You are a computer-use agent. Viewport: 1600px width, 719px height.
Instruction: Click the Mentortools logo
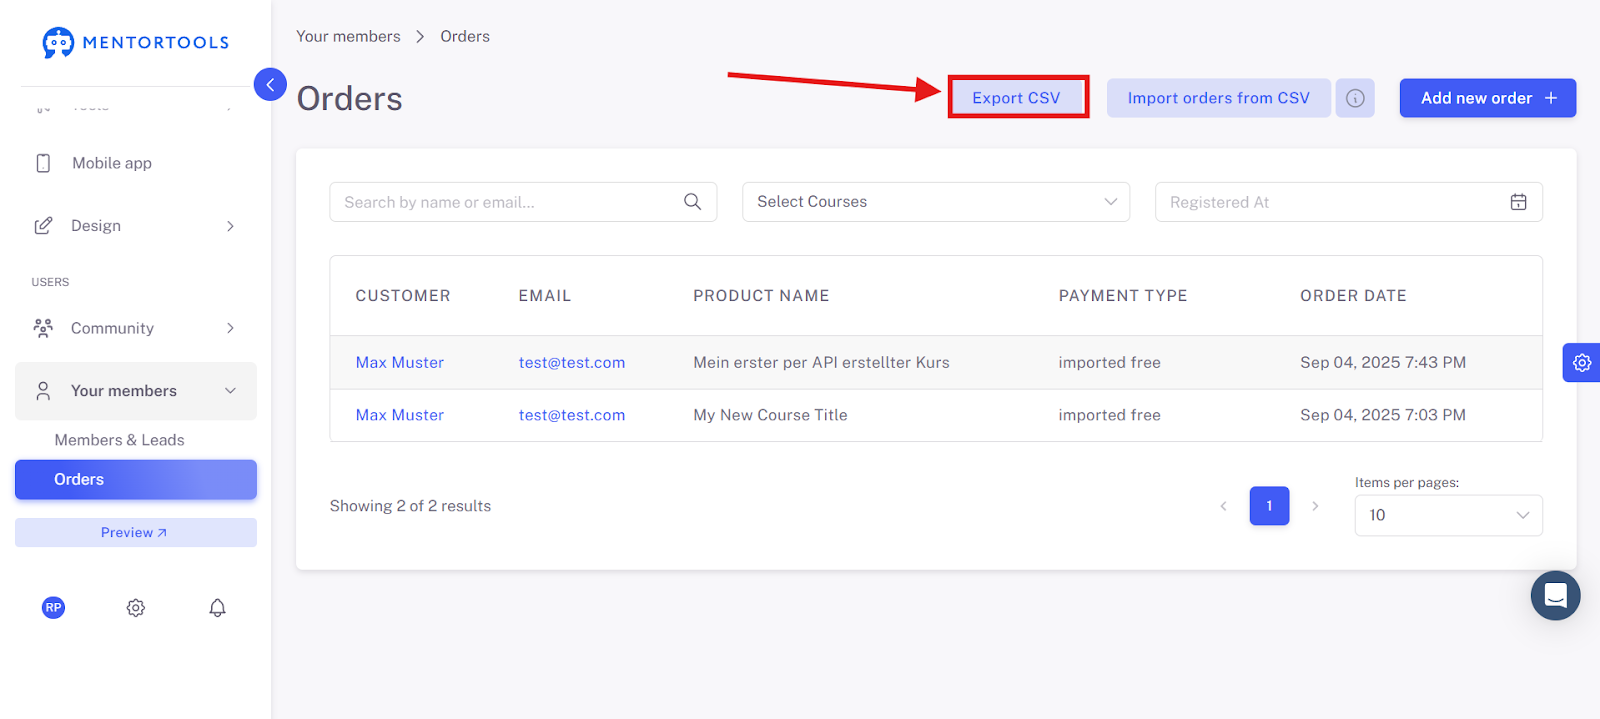click(135, 42)
